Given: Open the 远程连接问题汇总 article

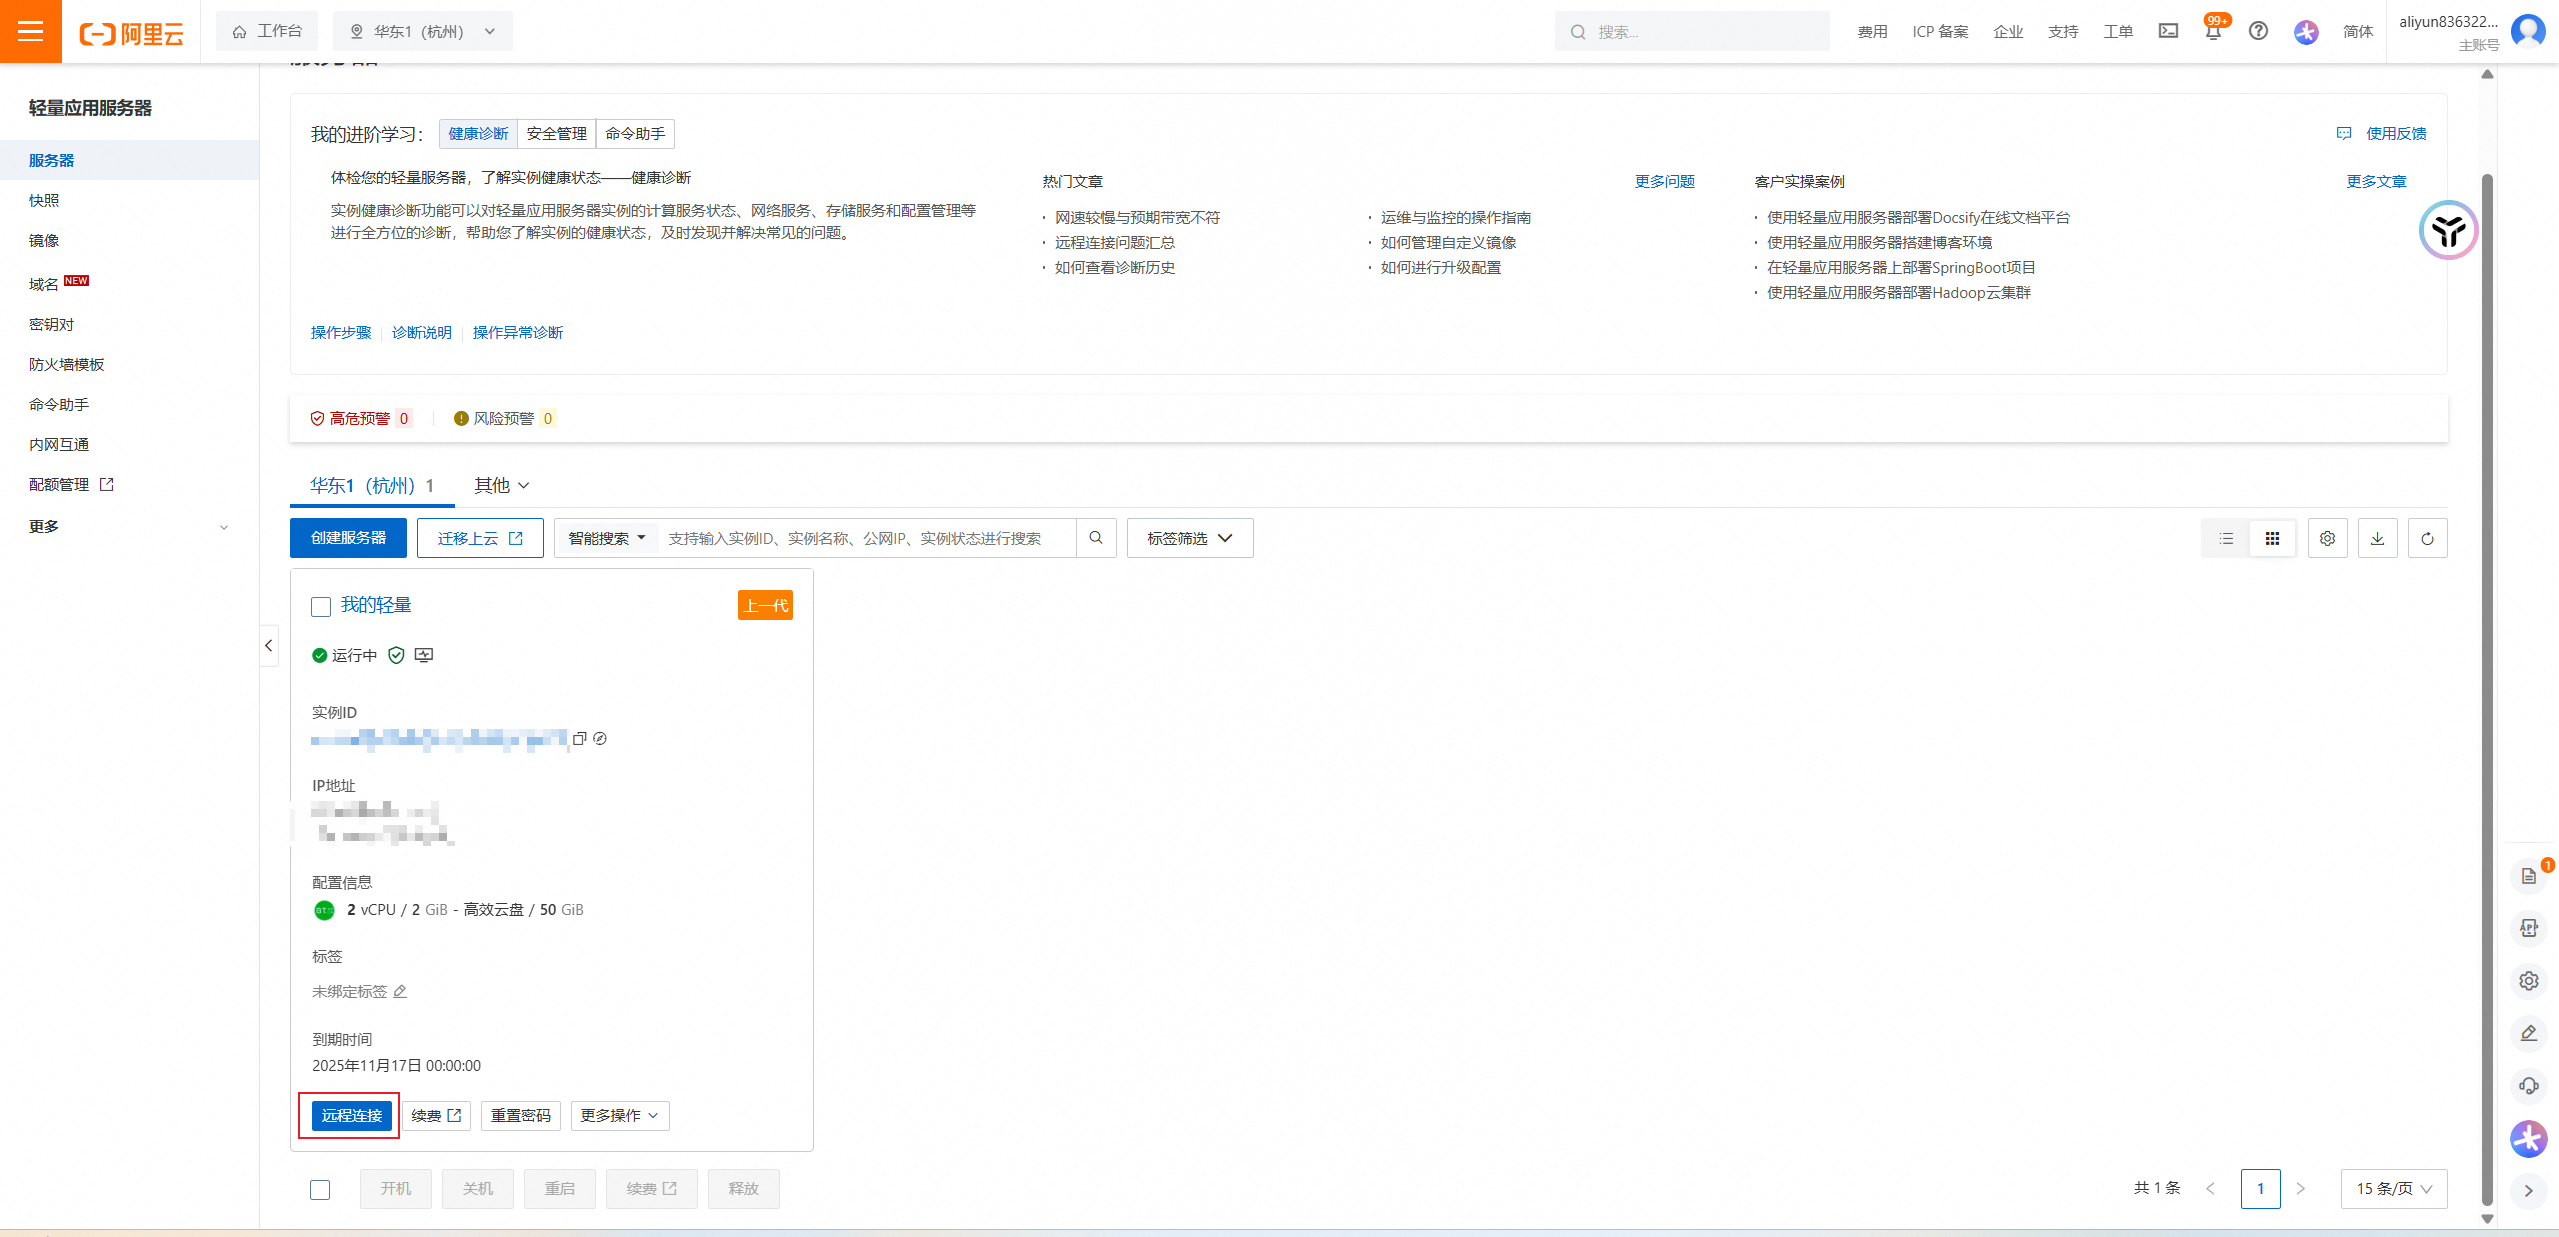Looking at the screenshot, I should coord(1115,243).
